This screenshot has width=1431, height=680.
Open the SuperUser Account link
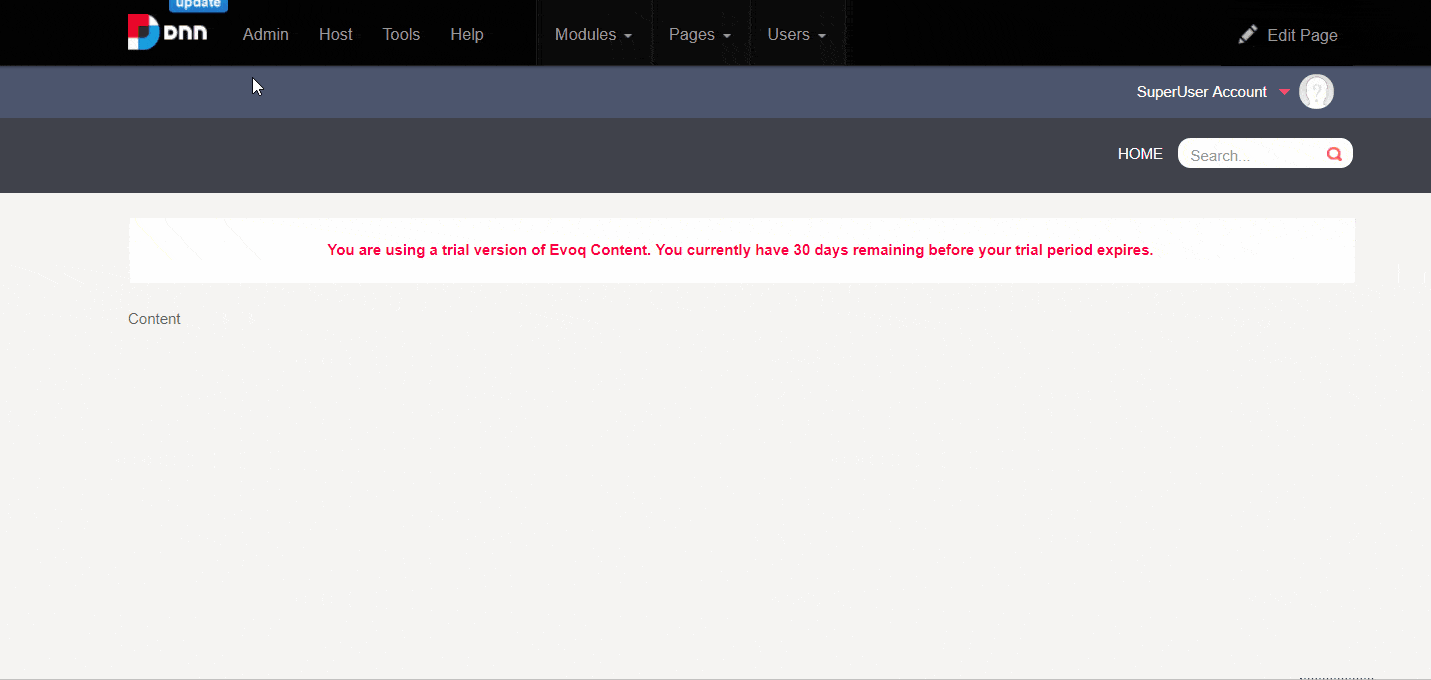1201,92
